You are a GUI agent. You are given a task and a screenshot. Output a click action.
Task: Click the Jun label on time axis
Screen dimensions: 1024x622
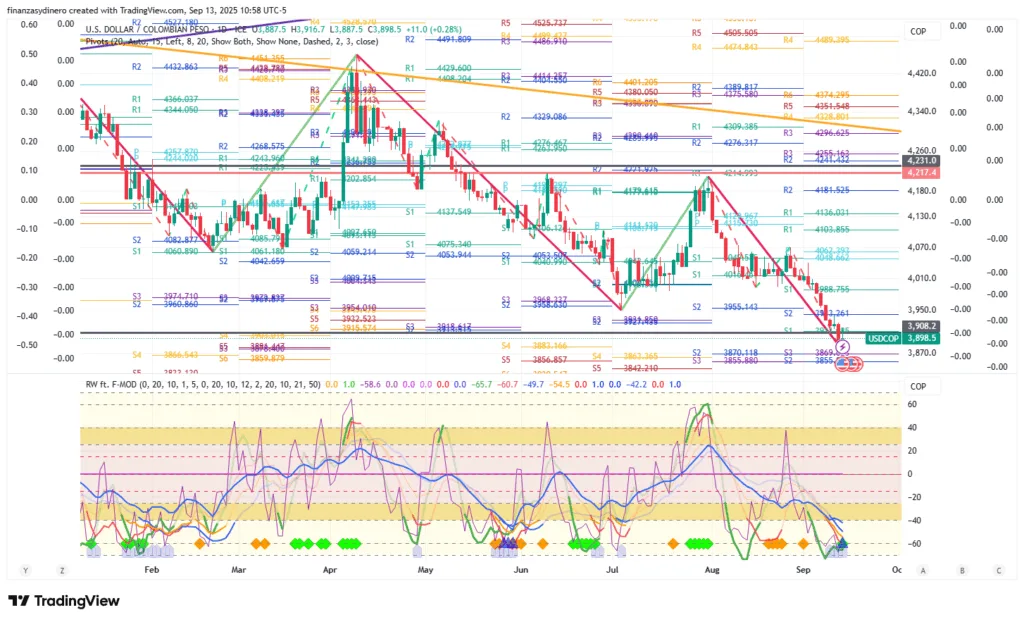click(520, 570)
